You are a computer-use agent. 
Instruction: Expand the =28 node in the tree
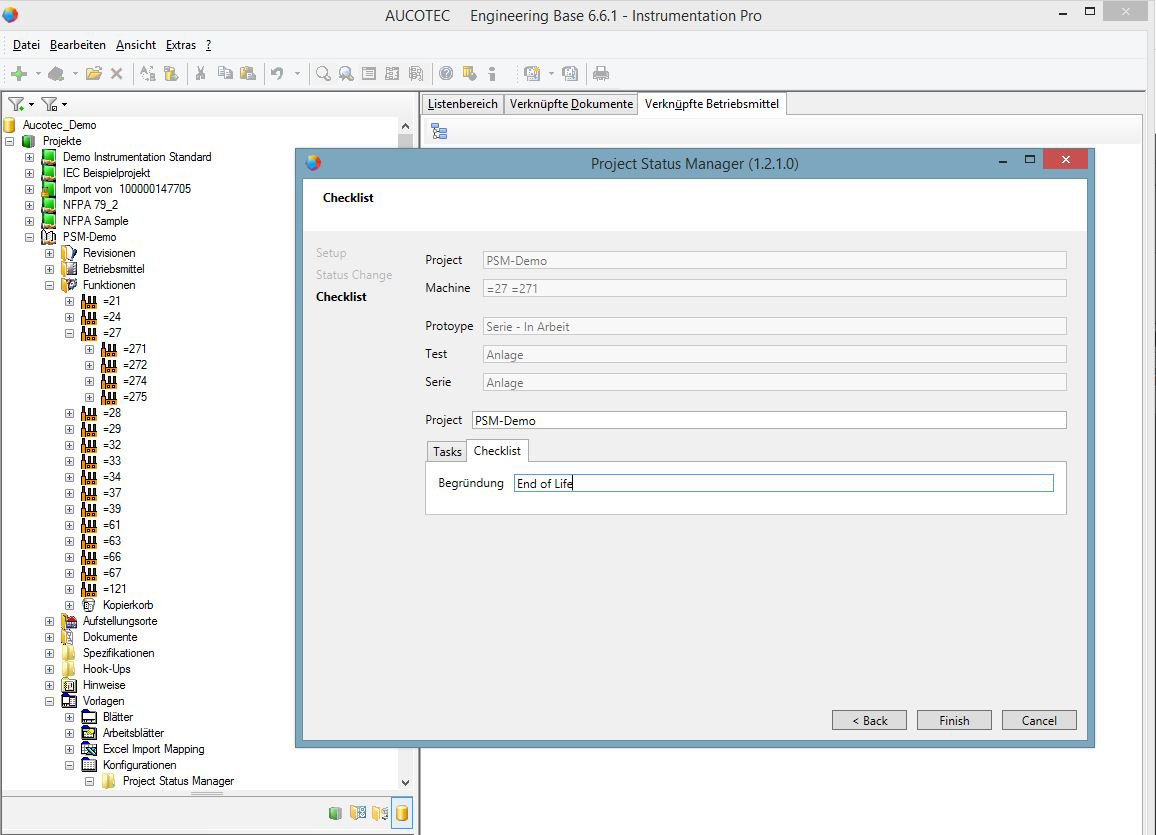[x=68, y=413]
